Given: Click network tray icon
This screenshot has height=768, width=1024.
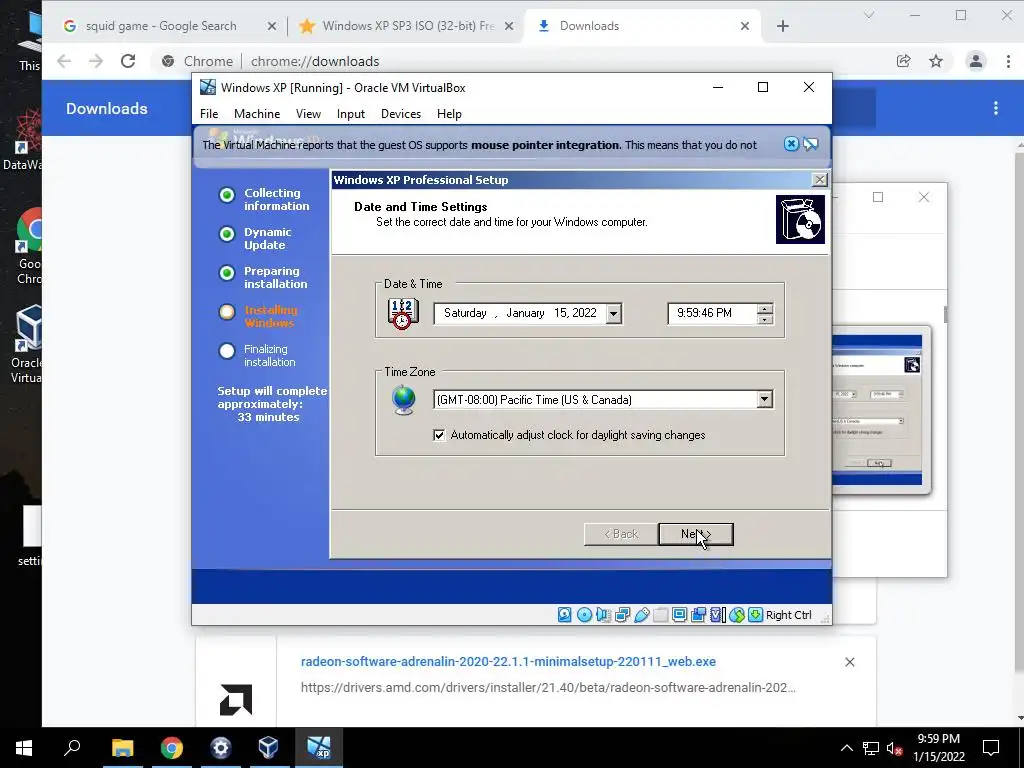Looking at the screenshot, I should click(871, 748).
